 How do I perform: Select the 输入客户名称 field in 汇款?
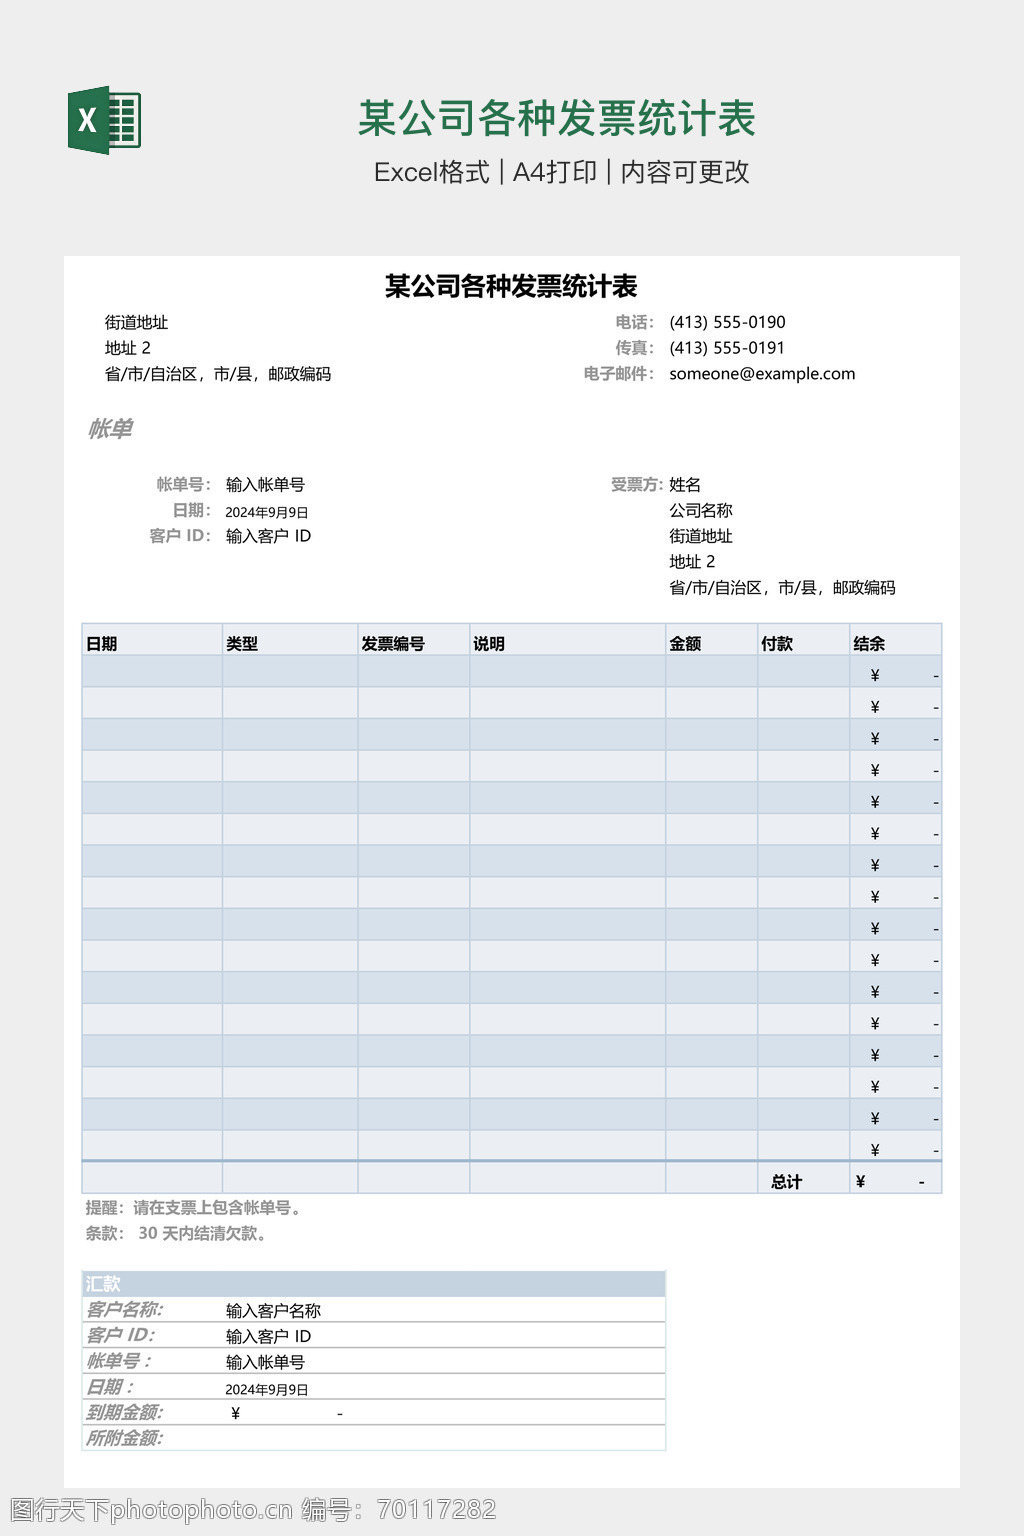pos(273,1311)
